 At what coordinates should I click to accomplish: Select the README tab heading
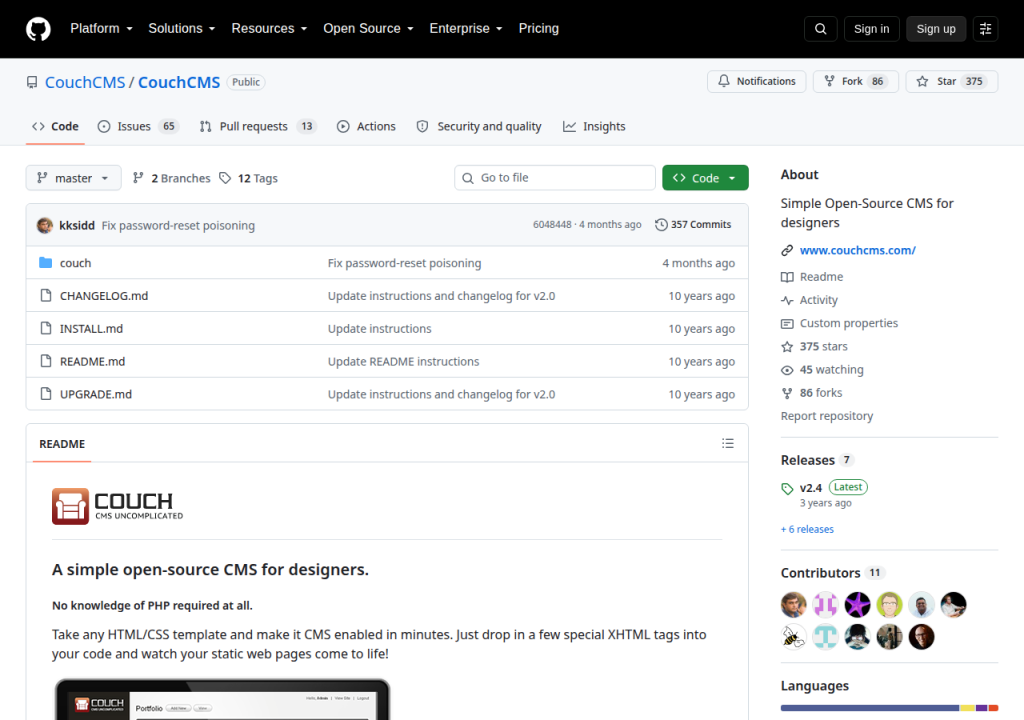(62, 444)
